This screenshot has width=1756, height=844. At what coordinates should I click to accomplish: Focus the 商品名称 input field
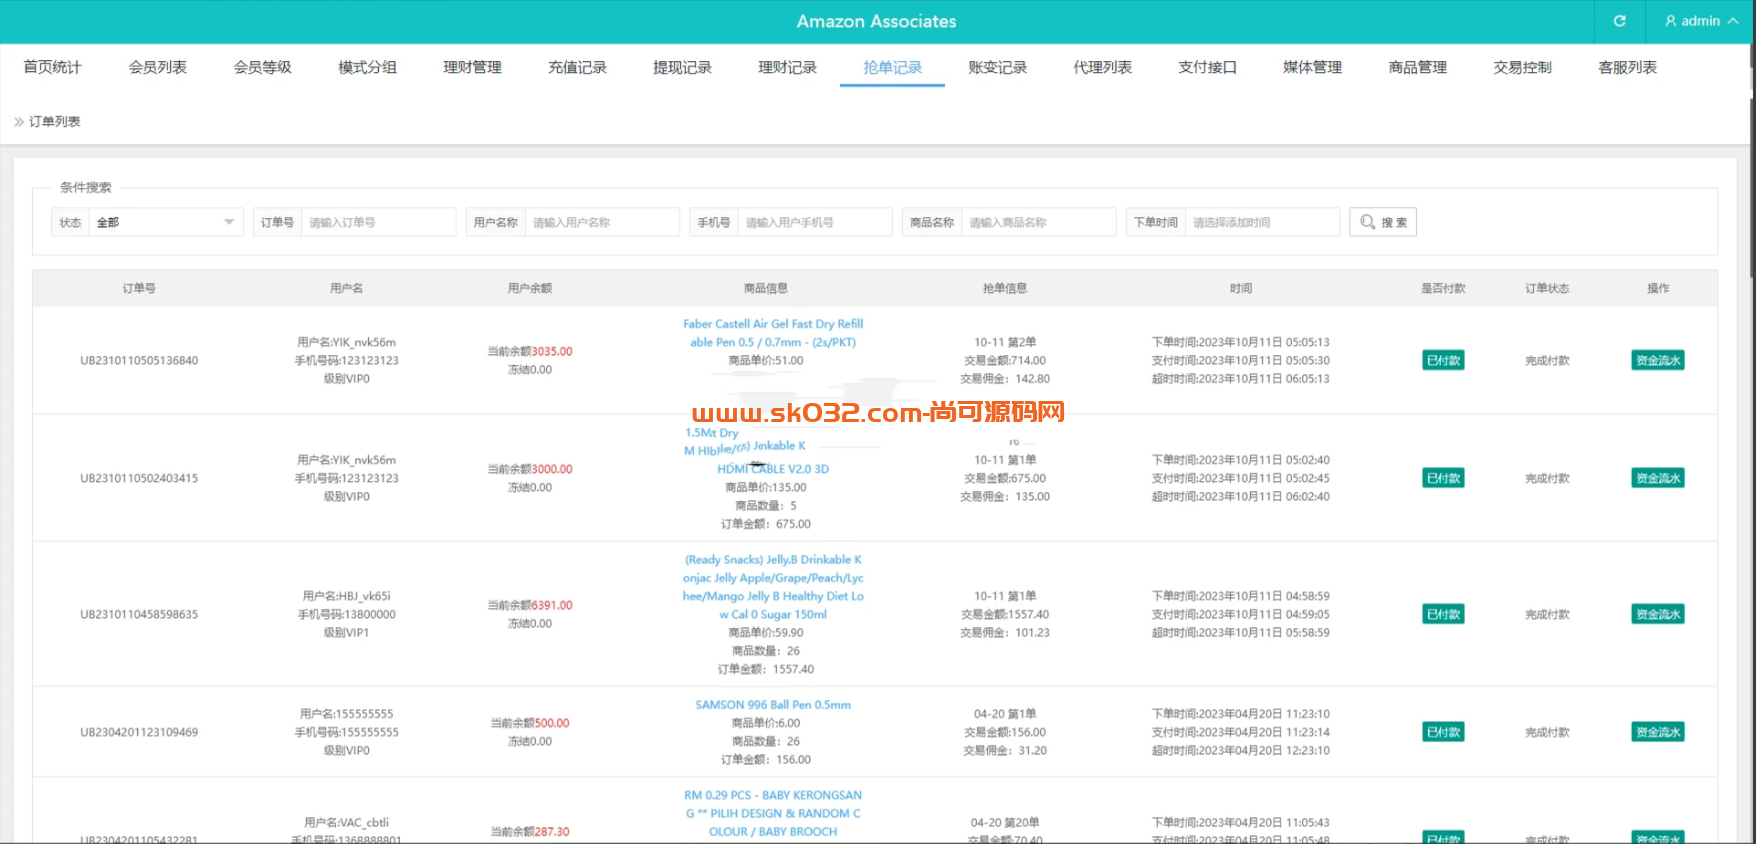pyautogui.click(x=1039, y=222)
